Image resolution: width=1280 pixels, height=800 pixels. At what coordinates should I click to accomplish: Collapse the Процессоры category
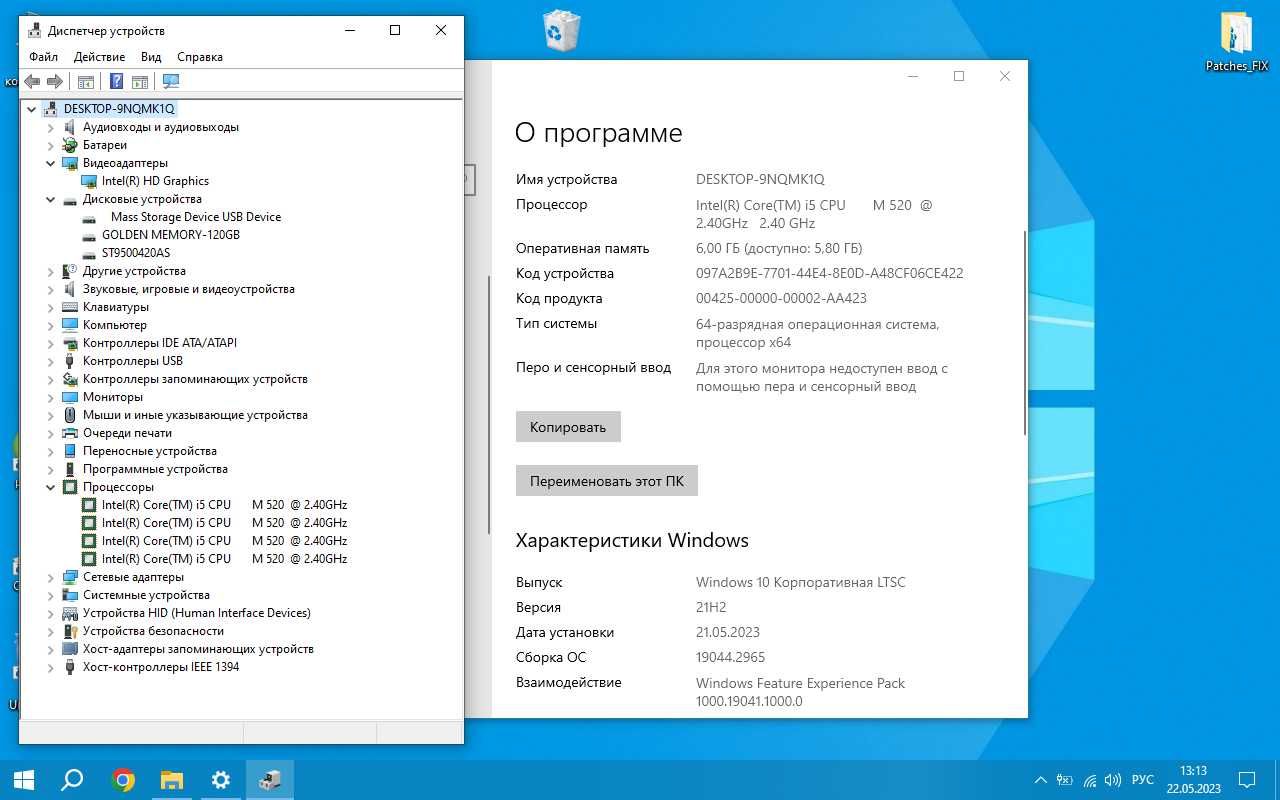click(51, 487)
